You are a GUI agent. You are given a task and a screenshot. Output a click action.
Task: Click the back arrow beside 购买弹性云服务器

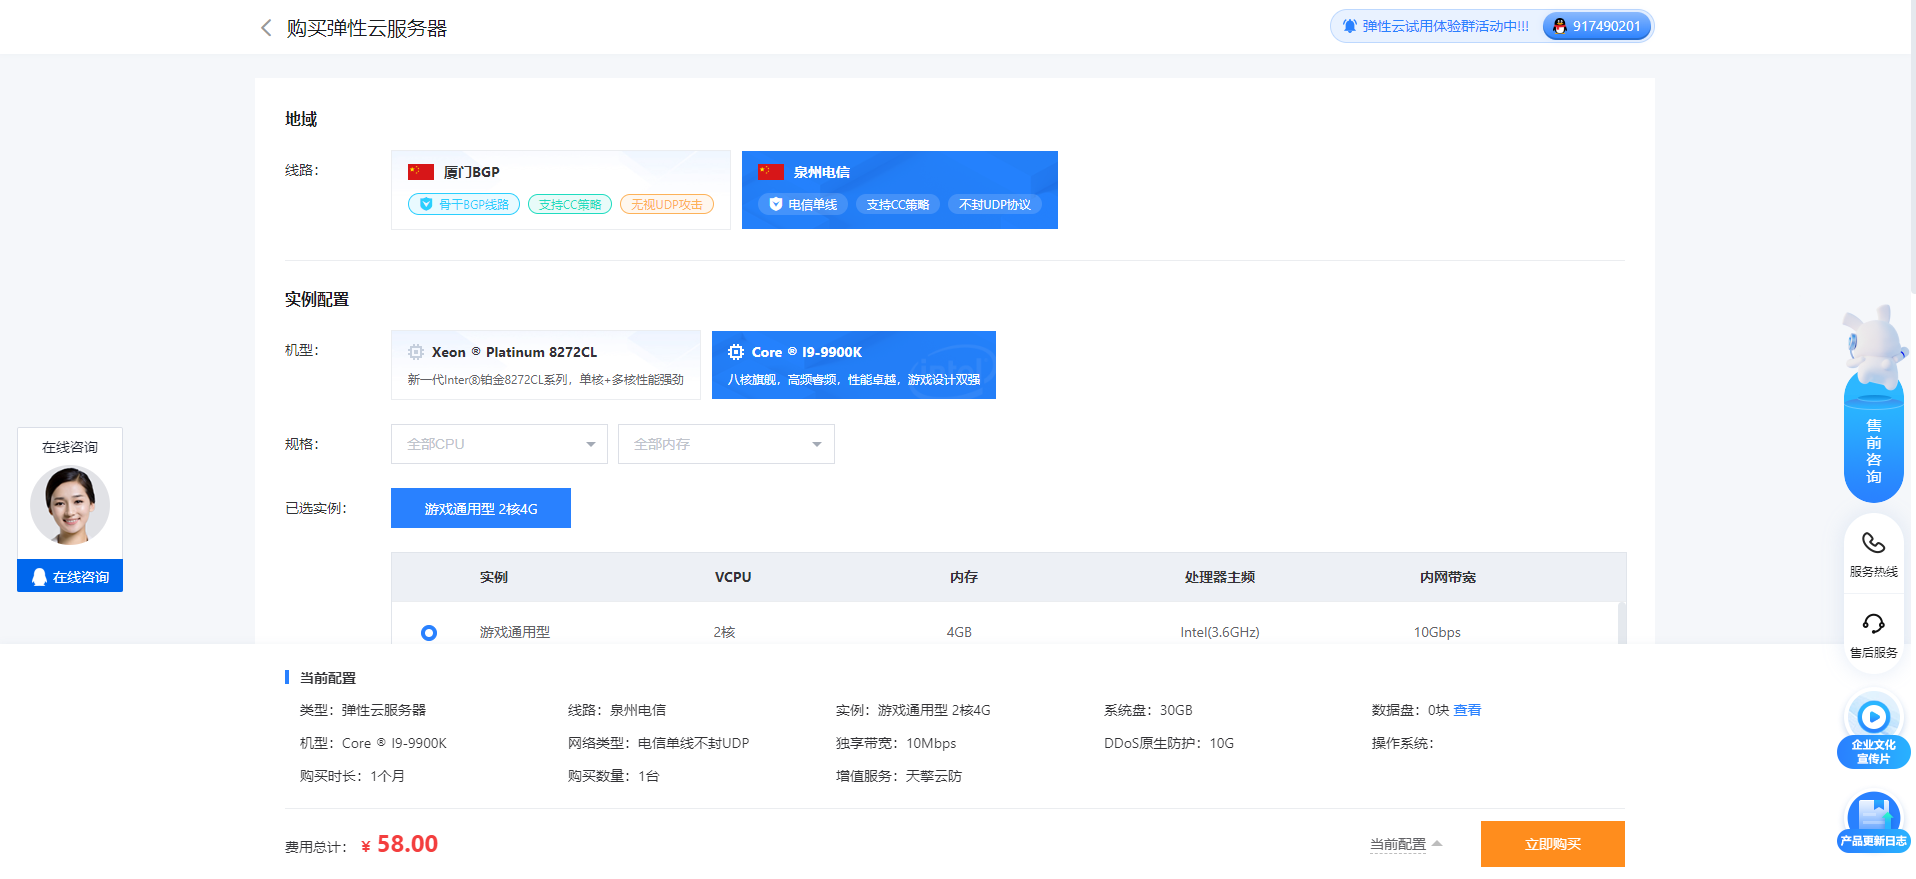click(x=266, y=28)
